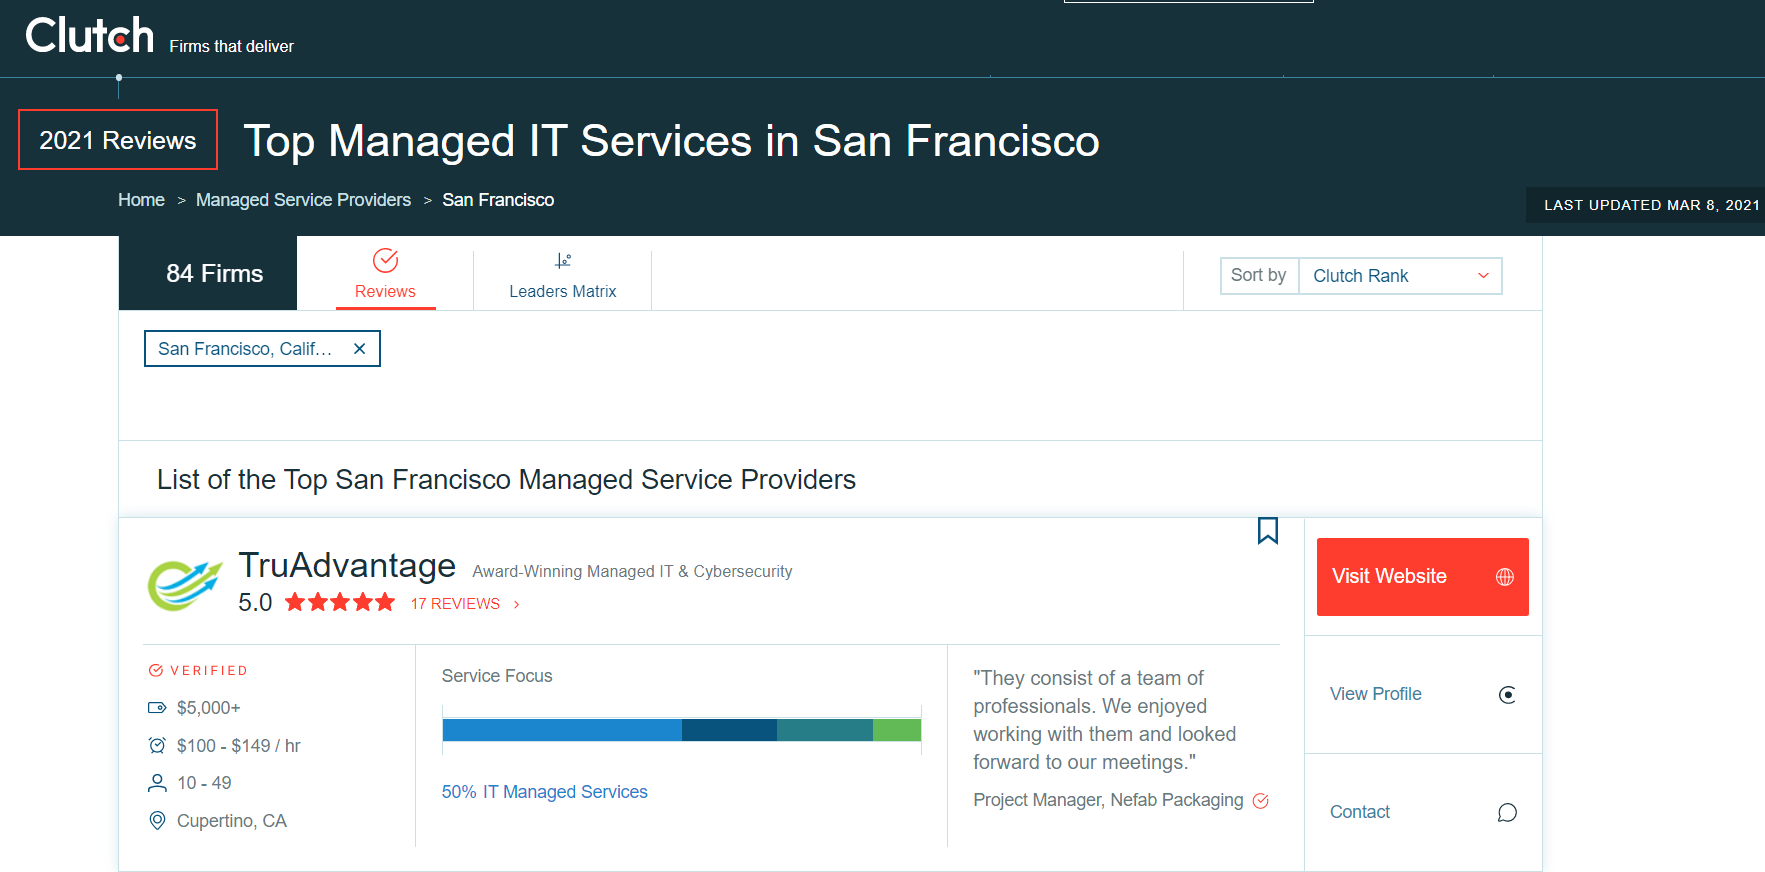Expand the 17 Reviews arrow
The width and height of the screenshot is (1765, 872).
(516, 604)
